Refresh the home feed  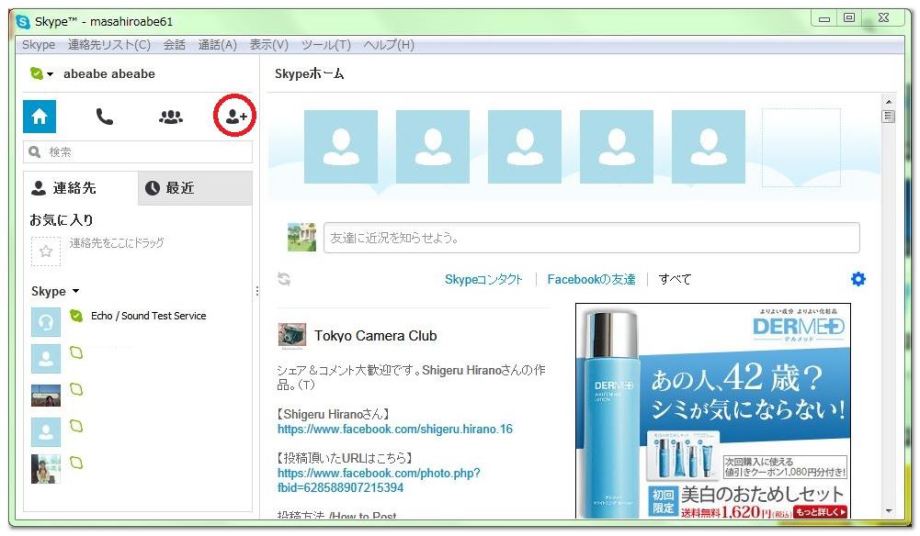pyautogui.click(x=284, y=279)
